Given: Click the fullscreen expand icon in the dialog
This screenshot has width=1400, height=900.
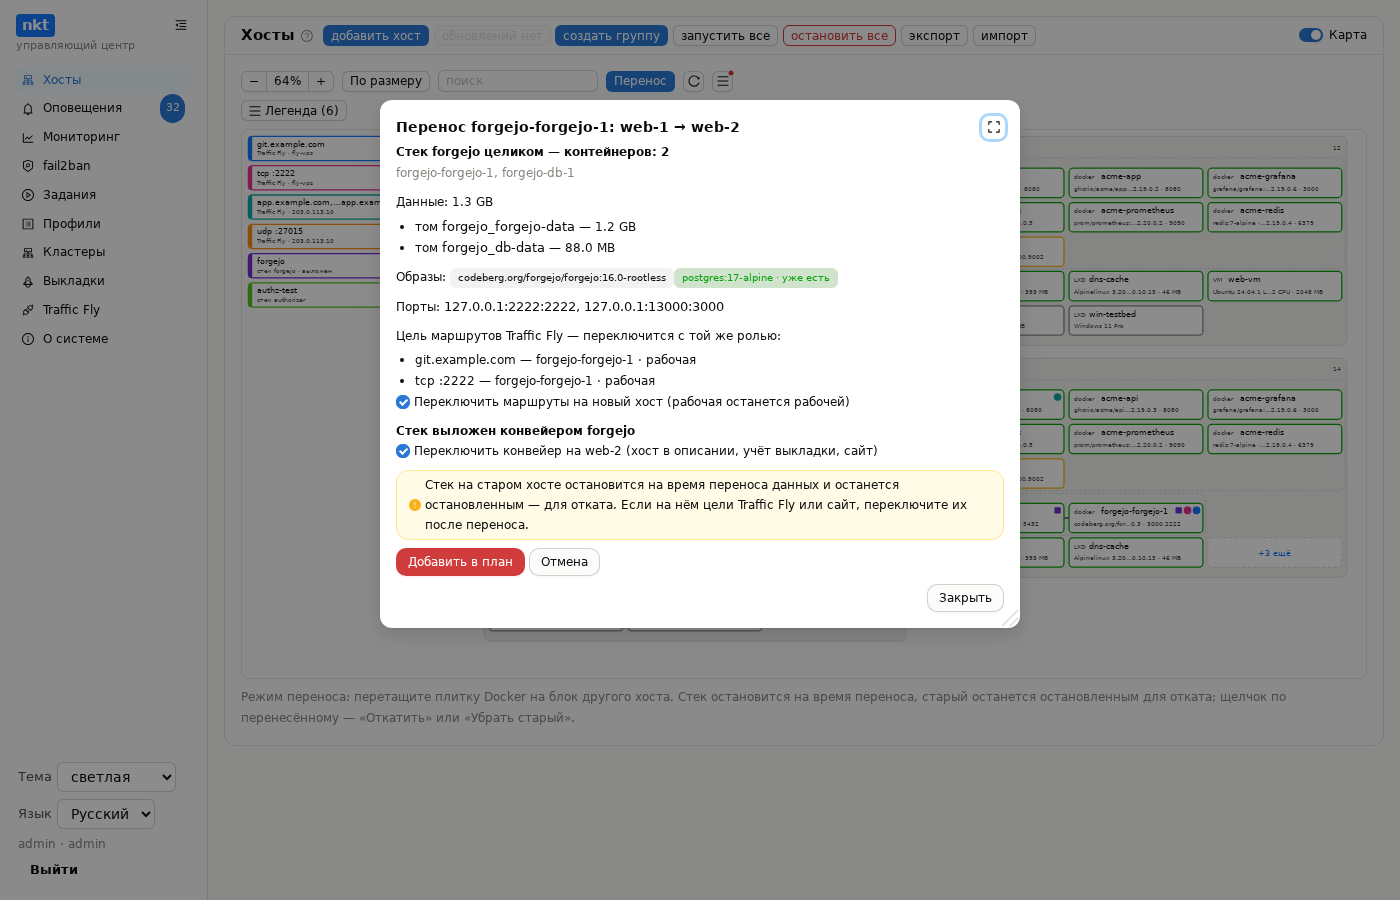Looking at the screenshot, I should (993, 127).
